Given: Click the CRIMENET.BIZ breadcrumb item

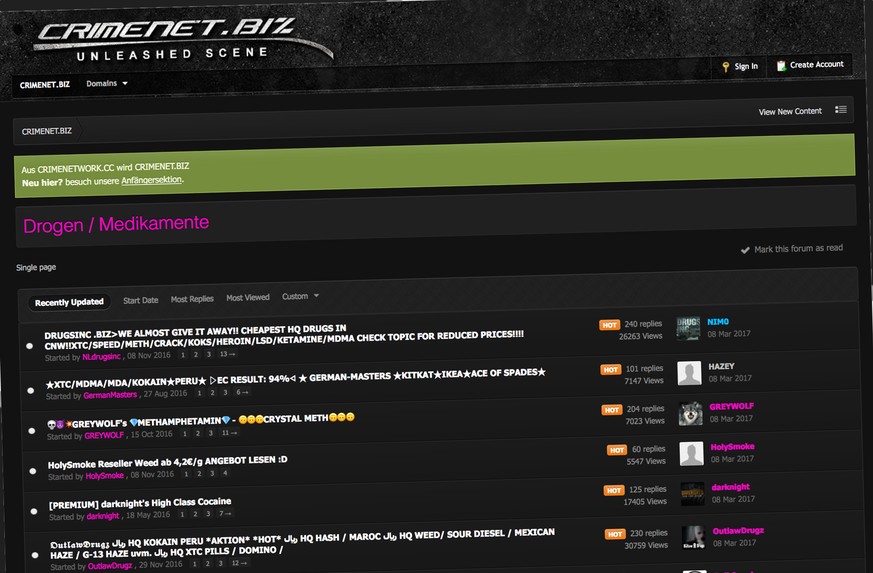Looking at the screenshot, I should point(47,131).
